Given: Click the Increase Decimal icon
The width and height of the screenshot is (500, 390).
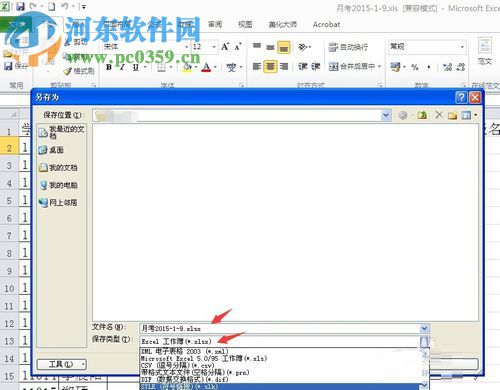Looking at the screenshot, I should click(447, 67).
